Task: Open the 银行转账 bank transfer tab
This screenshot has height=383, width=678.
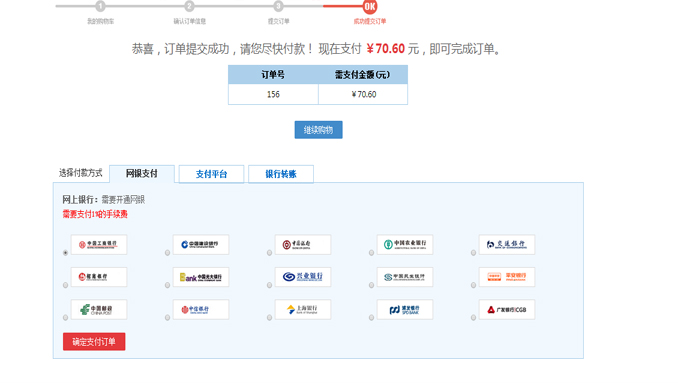Action: click(x=281, y=174)
